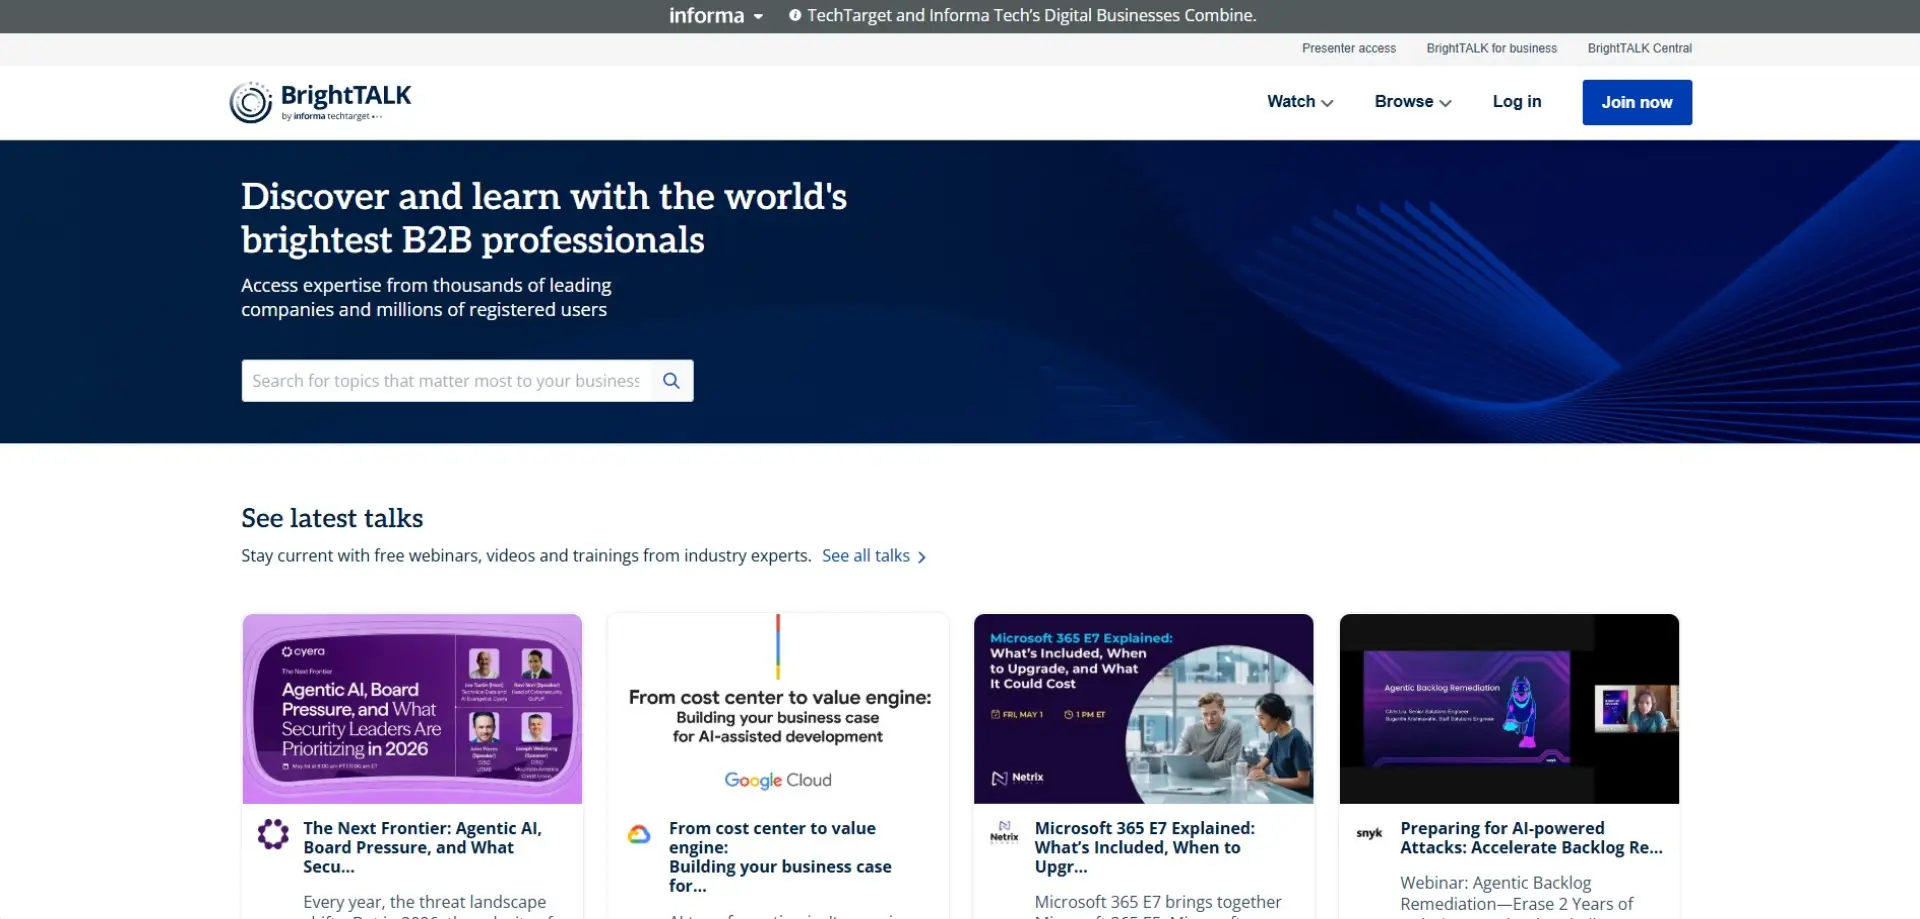Focus the topic search input field

(446, 381)
